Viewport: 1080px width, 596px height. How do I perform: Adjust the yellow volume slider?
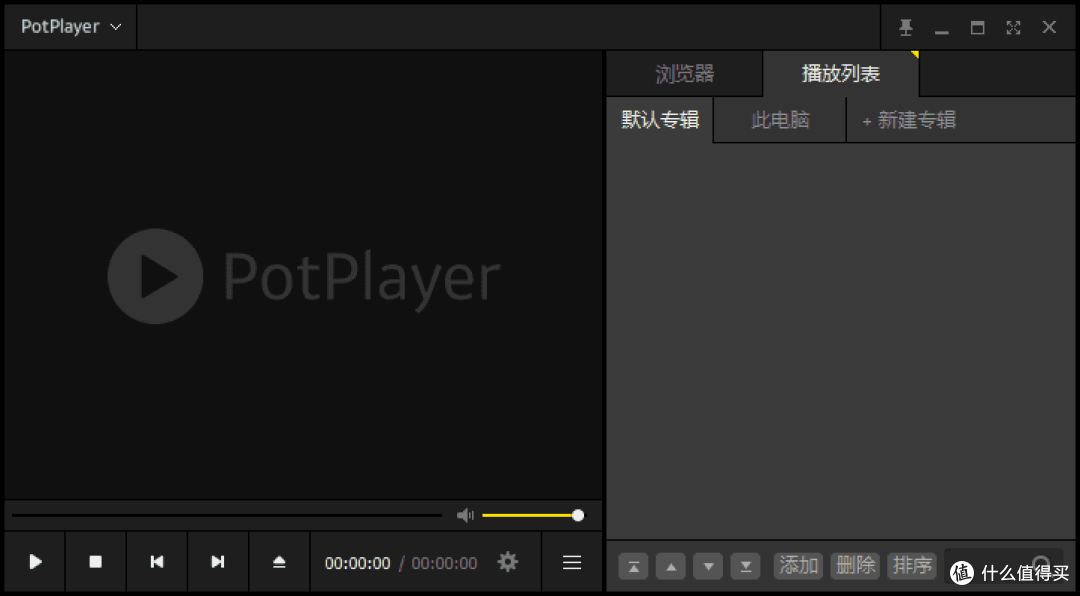click(x=533, y=515)
